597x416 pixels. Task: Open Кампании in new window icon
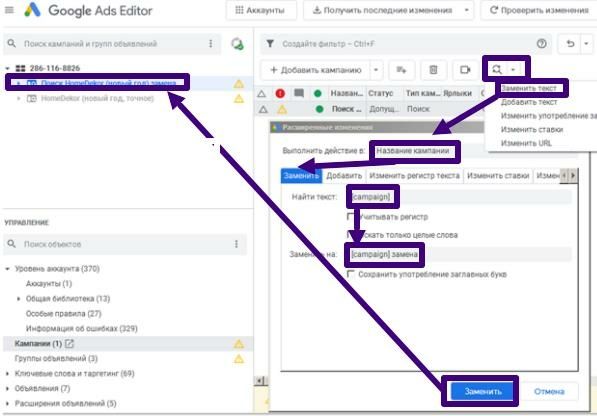tap(69, 344)
